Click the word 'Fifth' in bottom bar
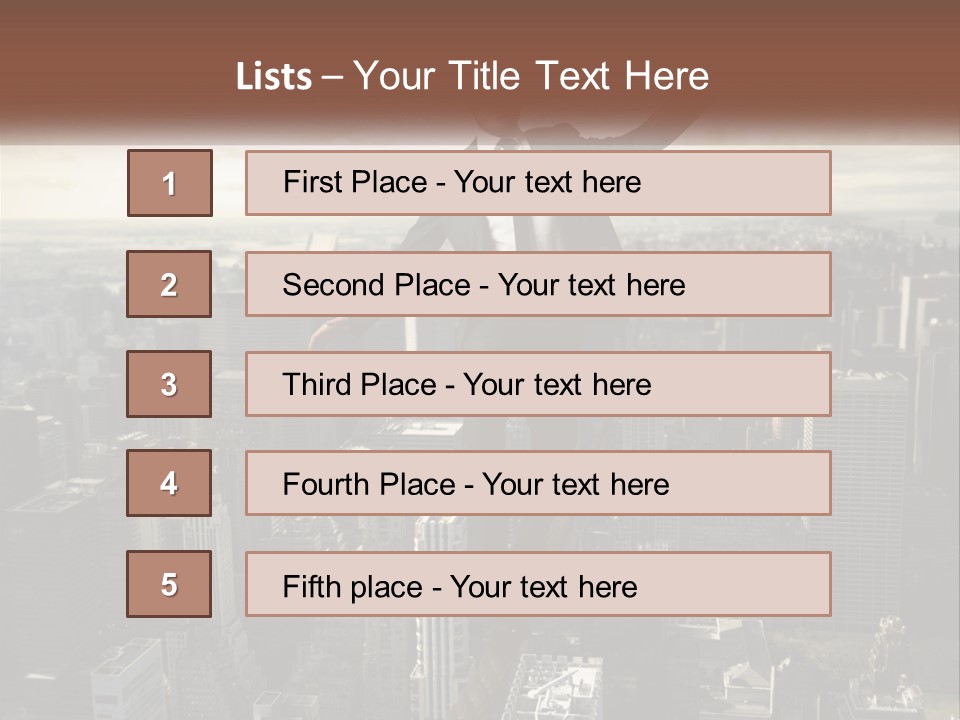The image size is (960, 720). [311, 586]
